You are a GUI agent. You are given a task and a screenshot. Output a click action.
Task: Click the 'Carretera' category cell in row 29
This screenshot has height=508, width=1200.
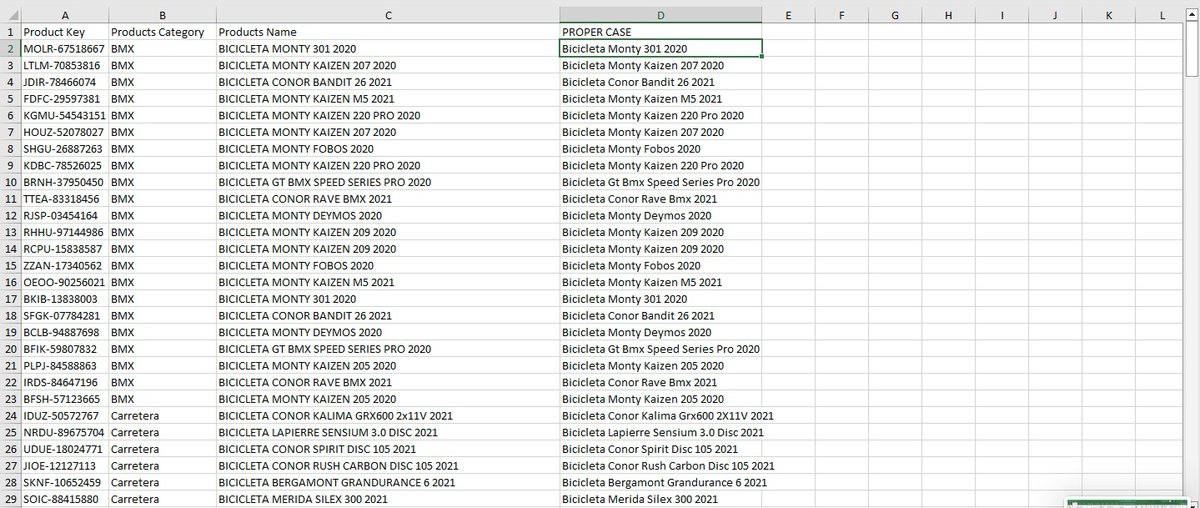[x=162, y=499]
